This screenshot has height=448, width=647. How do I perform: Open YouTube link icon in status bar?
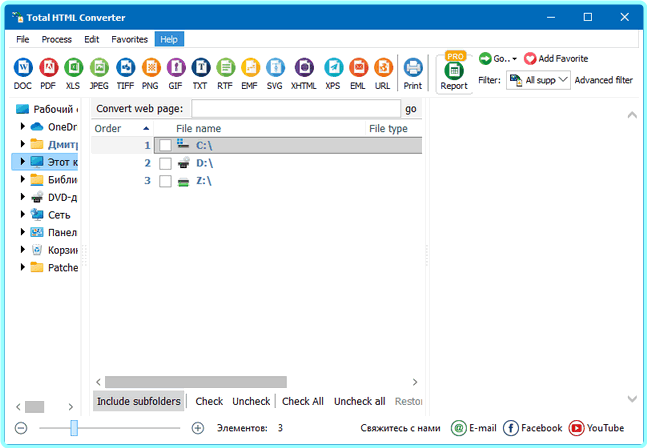coord(577,428)
